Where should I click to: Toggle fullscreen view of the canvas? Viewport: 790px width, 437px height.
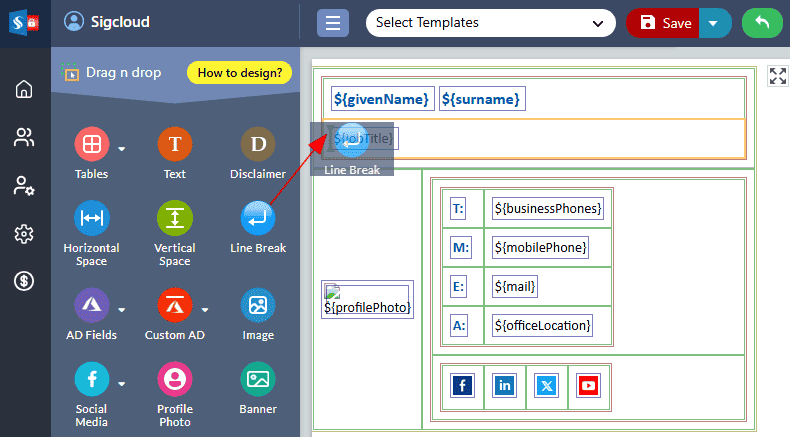777,77
